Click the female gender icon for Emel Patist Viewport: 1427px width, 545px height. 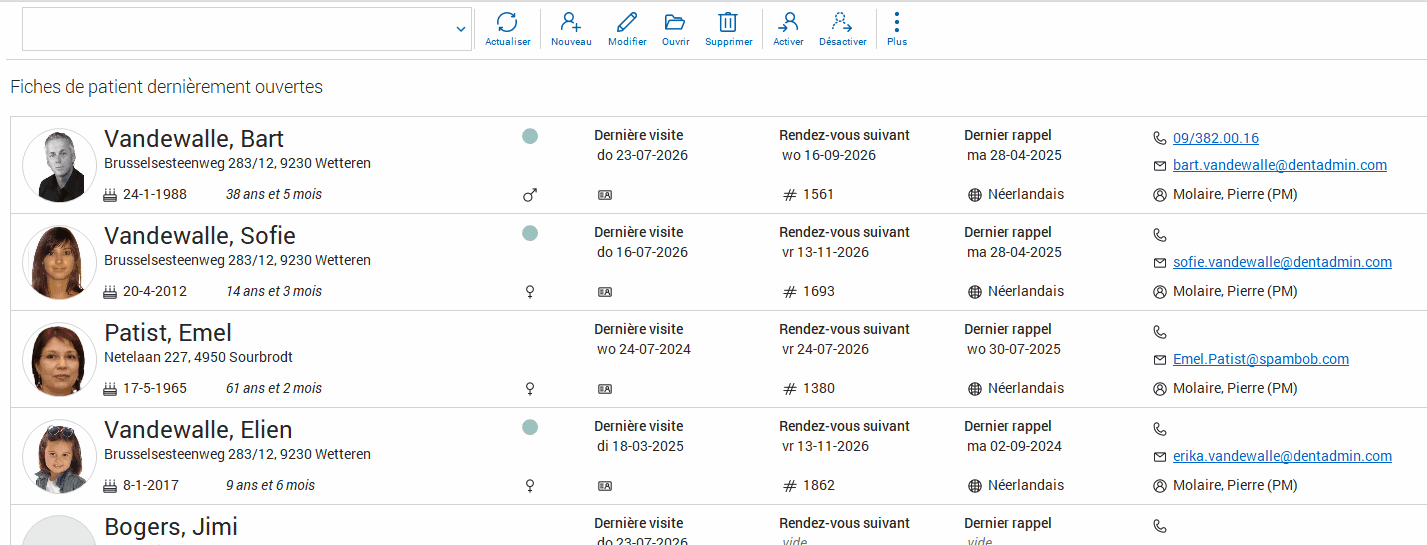click(530, 389)
